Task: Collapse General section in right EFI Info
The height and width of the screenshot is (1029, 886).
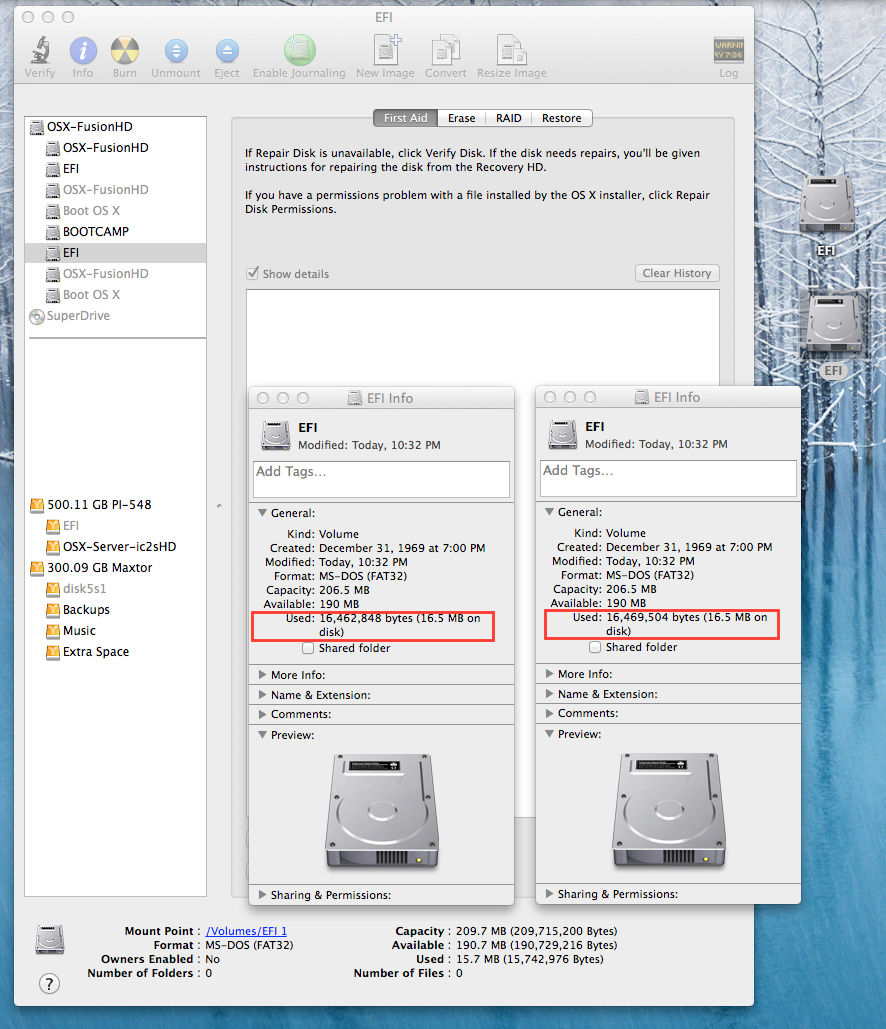Action: point(549,511)
